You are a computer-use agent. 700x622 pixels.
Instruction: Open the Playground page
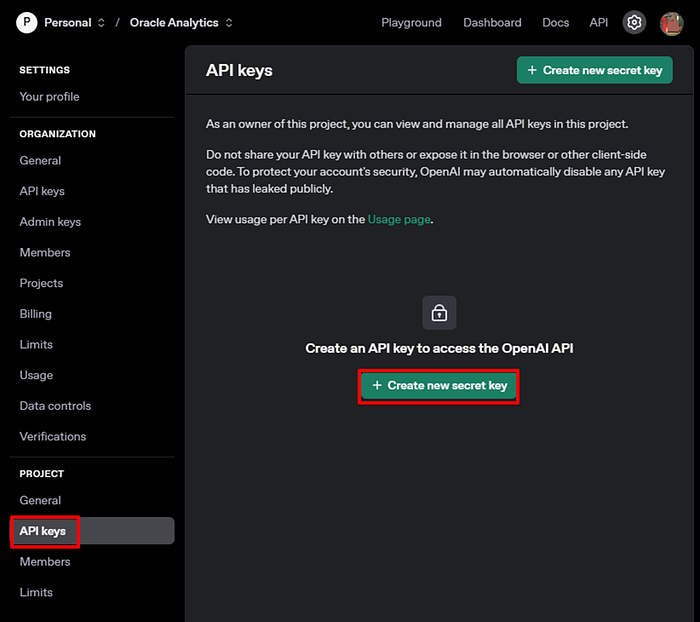click(411, 22)
